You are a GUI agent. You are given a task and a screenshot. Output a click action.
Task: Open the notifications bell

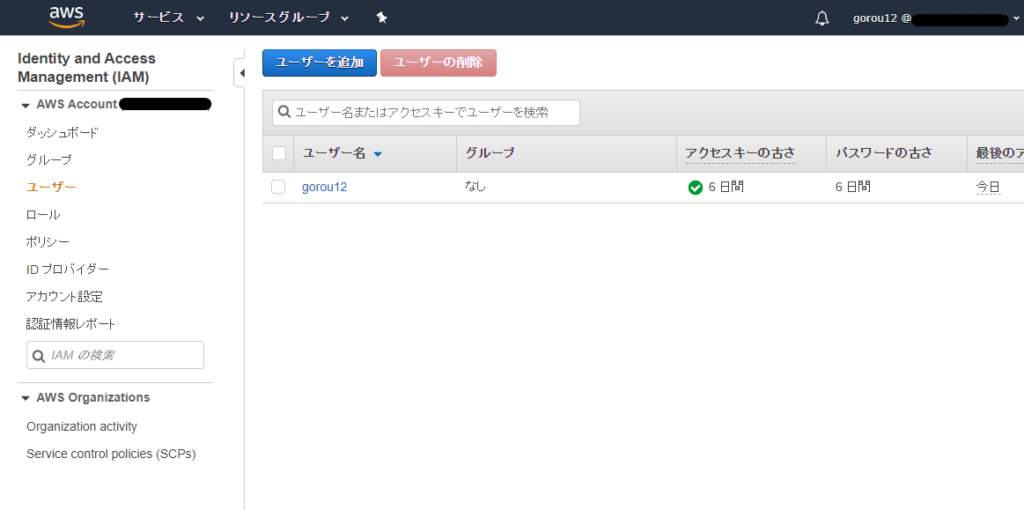(x=822, y=18)
